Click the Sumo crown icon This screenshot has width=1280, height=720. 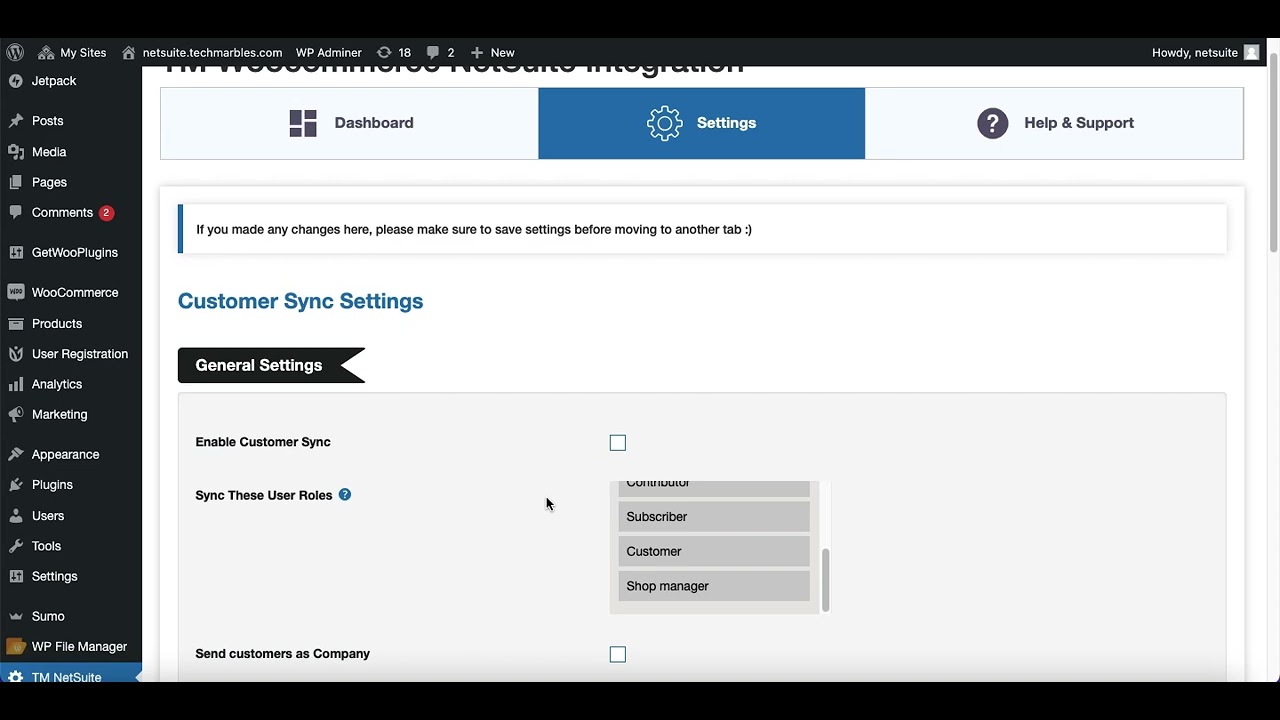[15, 617]
